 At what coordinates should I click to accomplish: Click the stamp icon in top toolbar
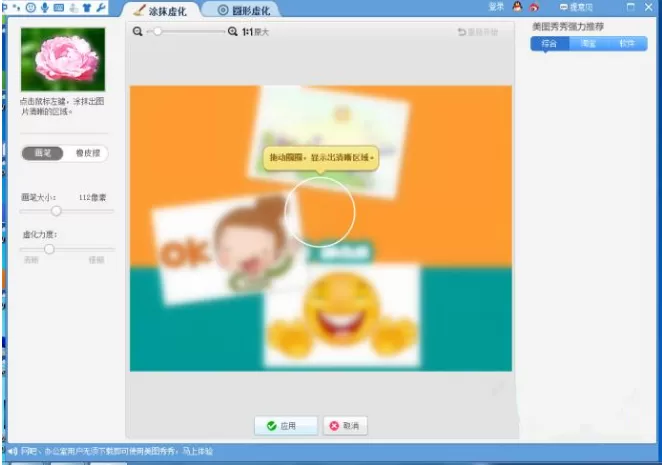73,8
